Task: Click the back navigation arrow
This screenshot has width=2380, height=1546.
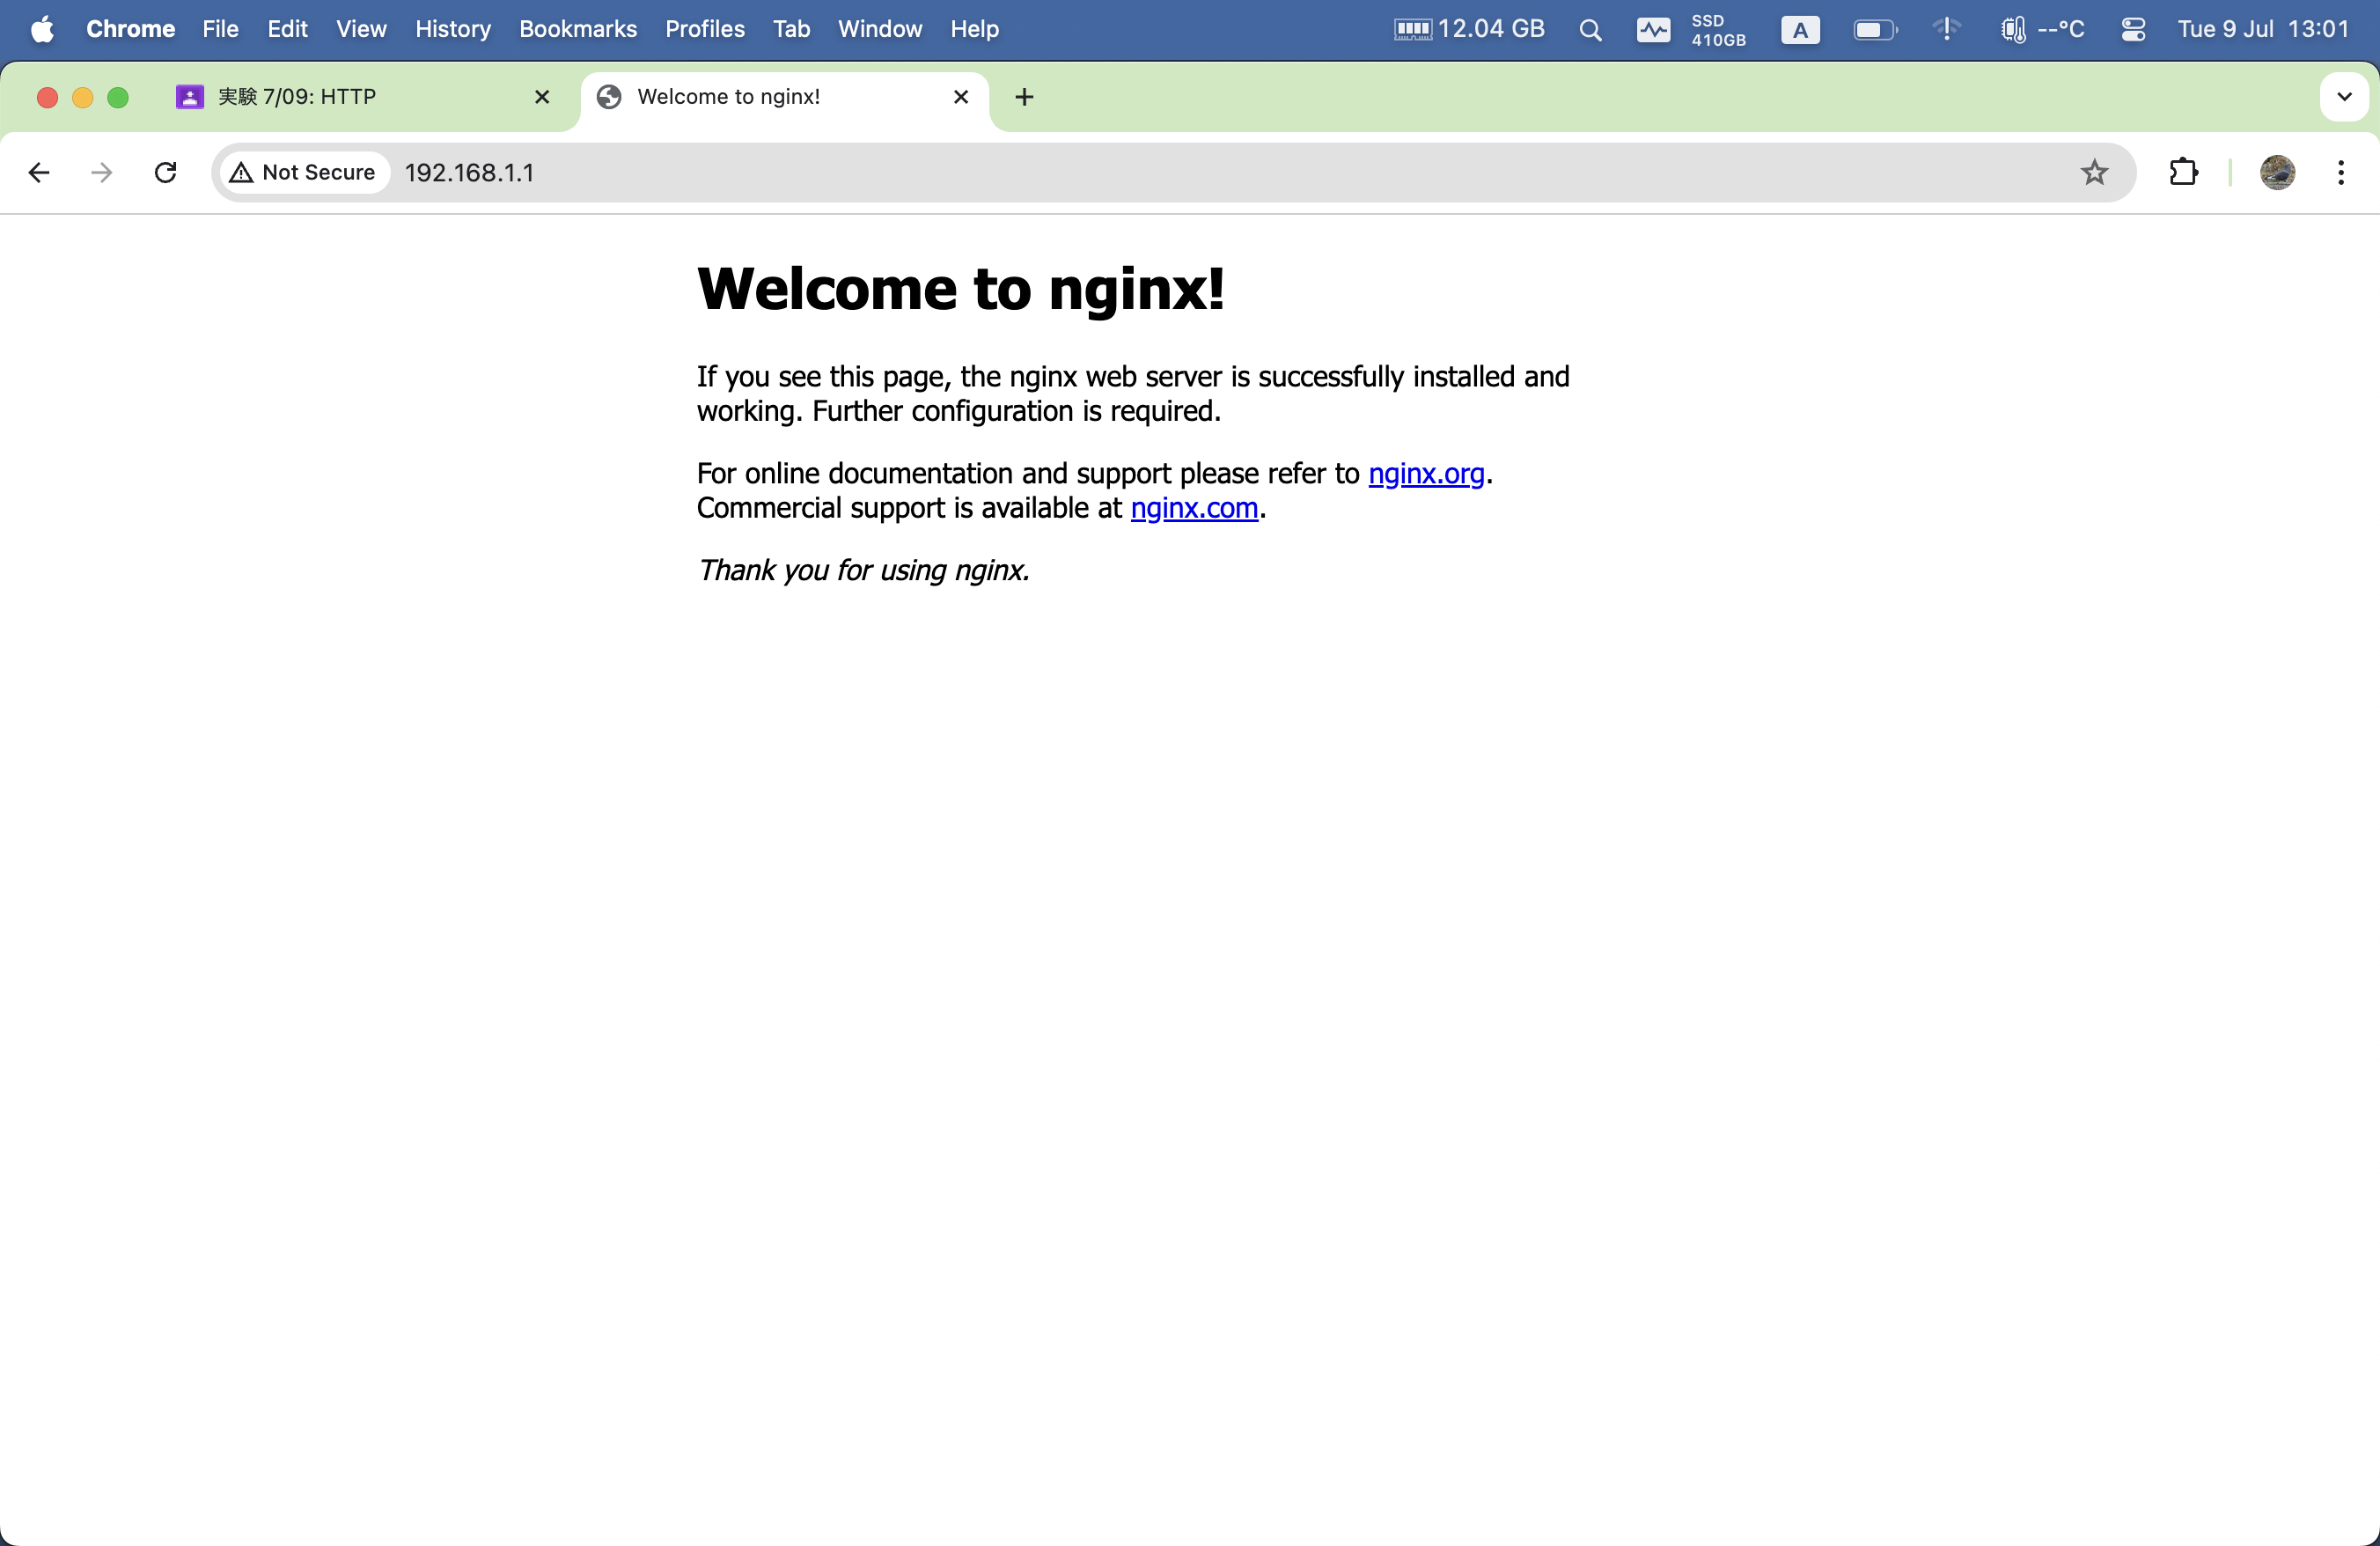Action: tap(39, 173)
